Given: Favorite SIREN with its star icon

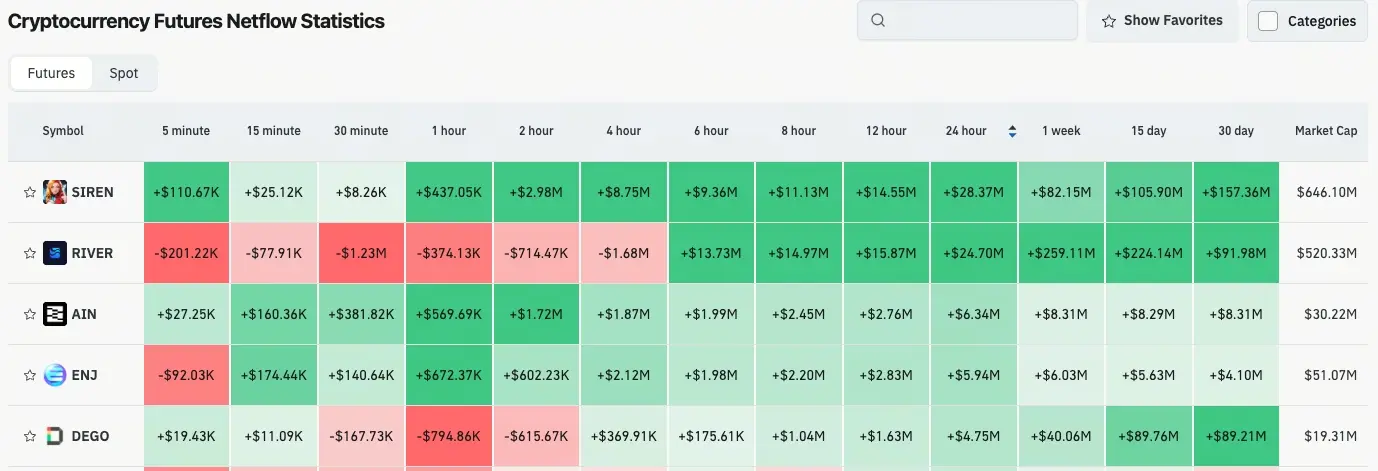Looking at the screenshot, I should click(30, 192).
